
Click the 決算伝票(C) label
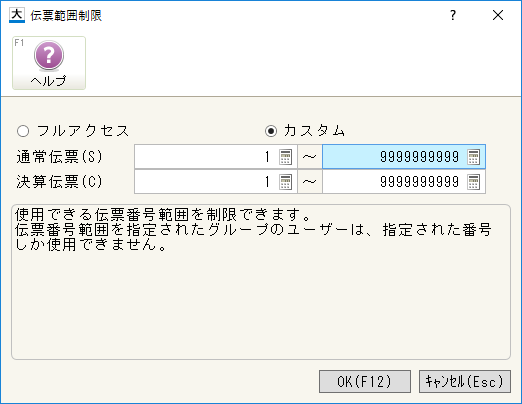pyautogui.click(x=59, y=182)
